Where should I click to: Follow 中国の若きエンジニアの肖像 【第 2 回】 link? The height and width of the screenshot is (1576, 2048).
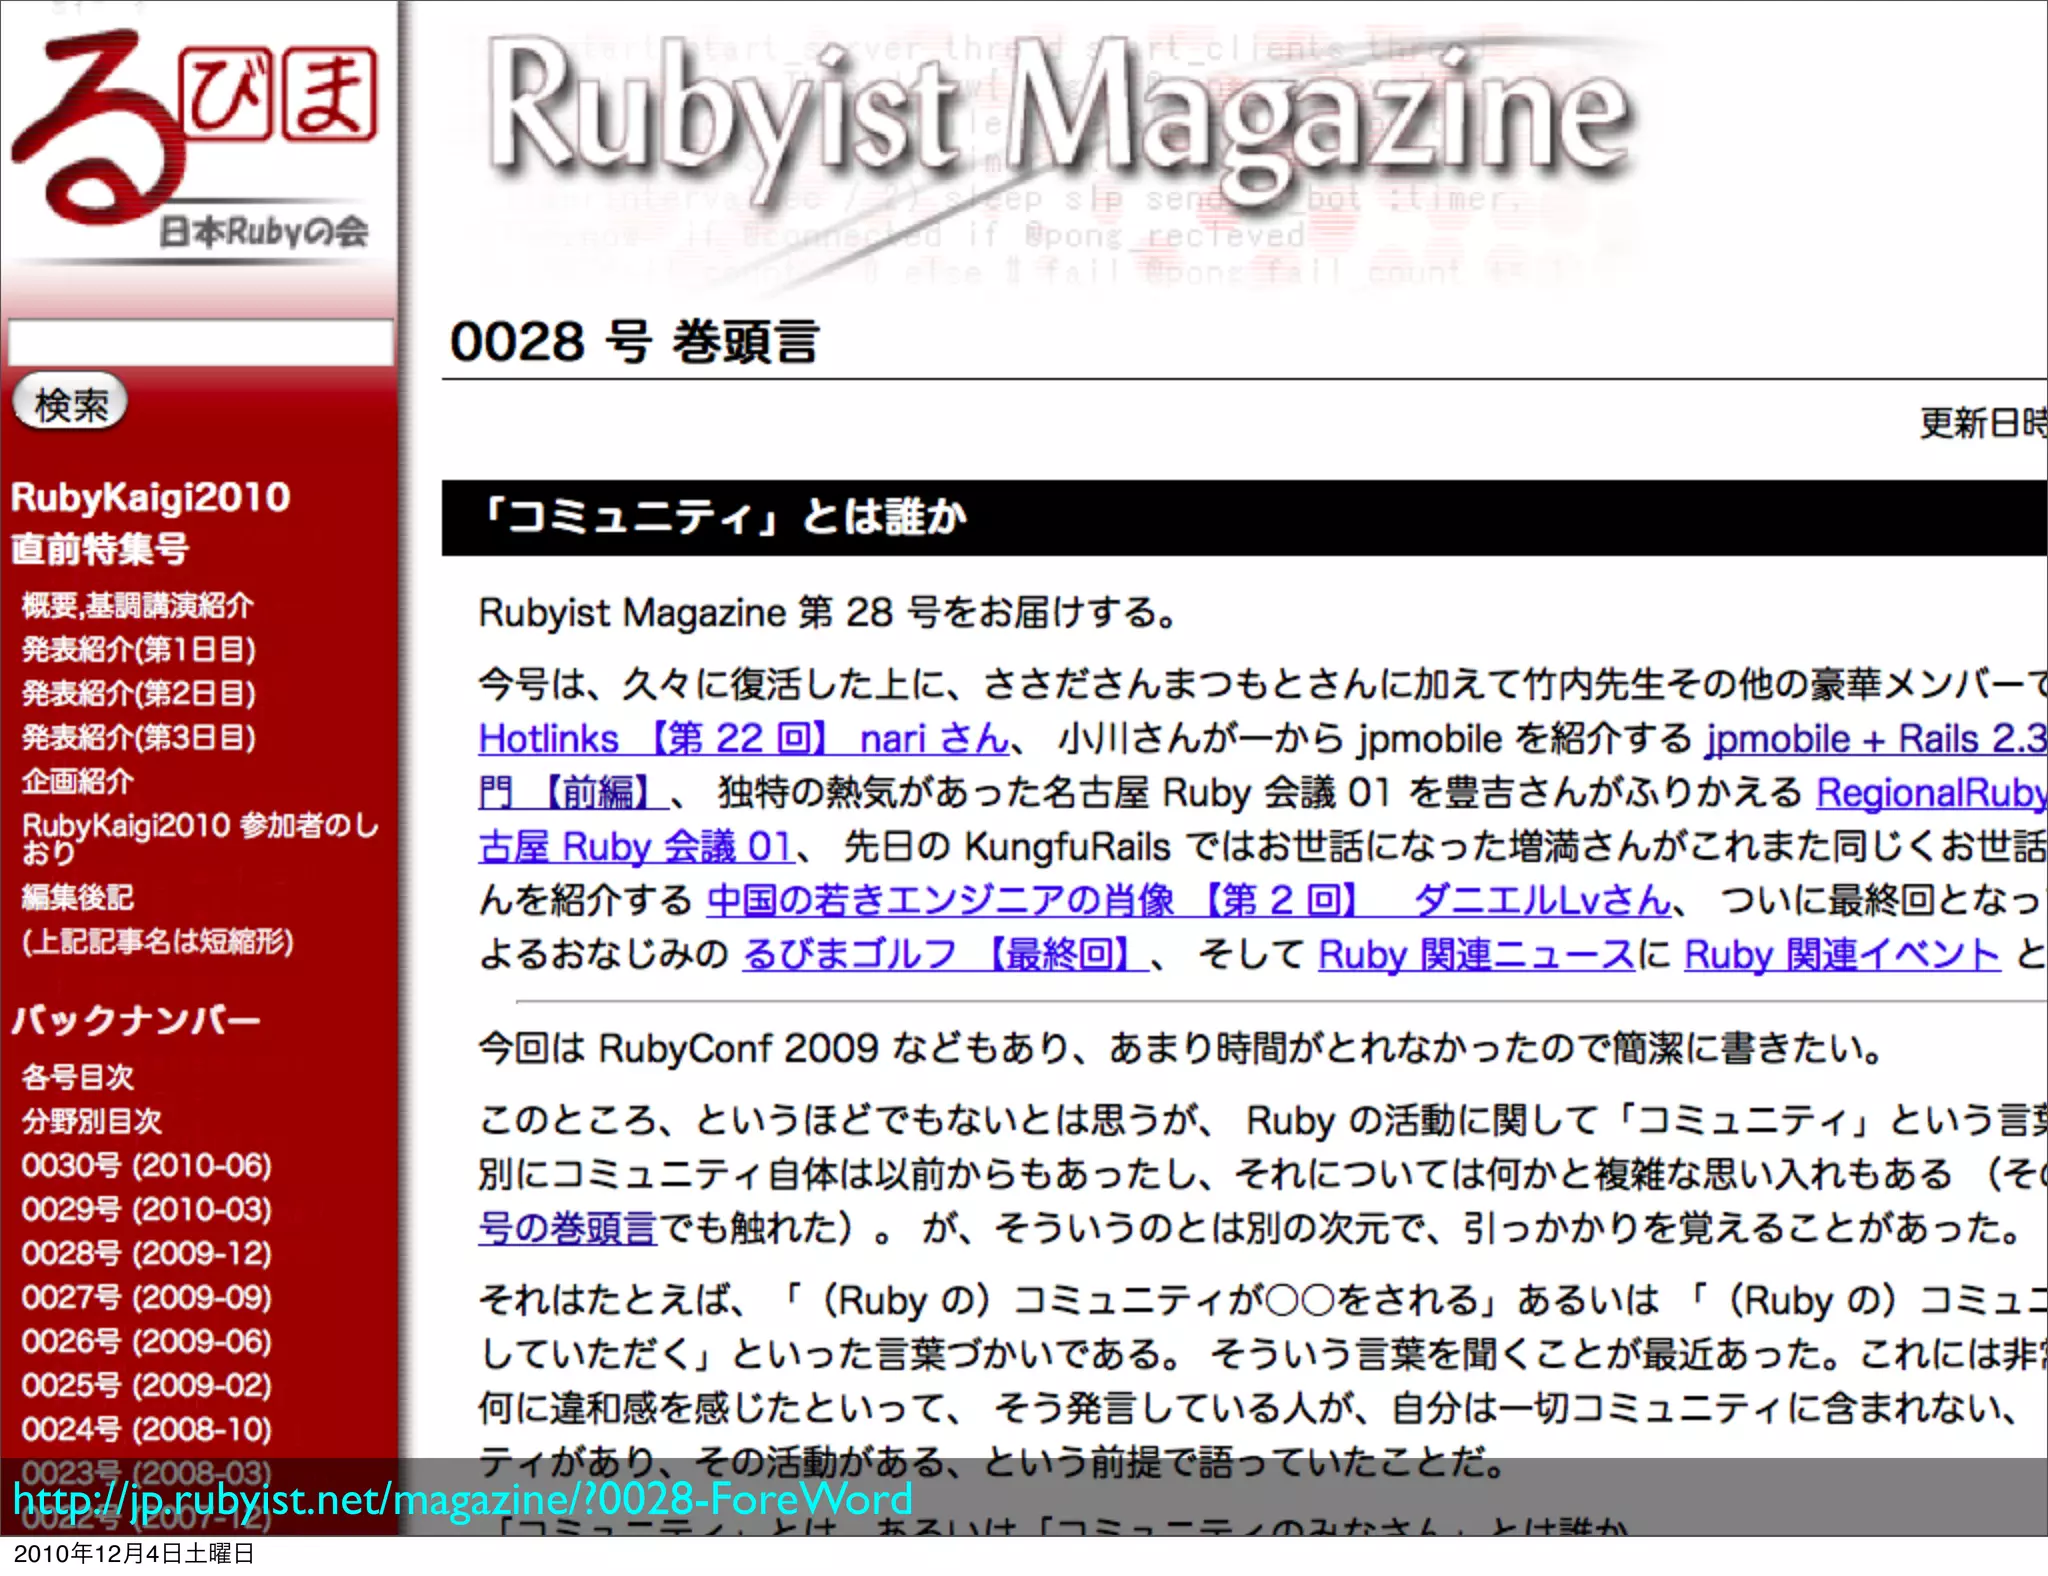pos(1189,901)
